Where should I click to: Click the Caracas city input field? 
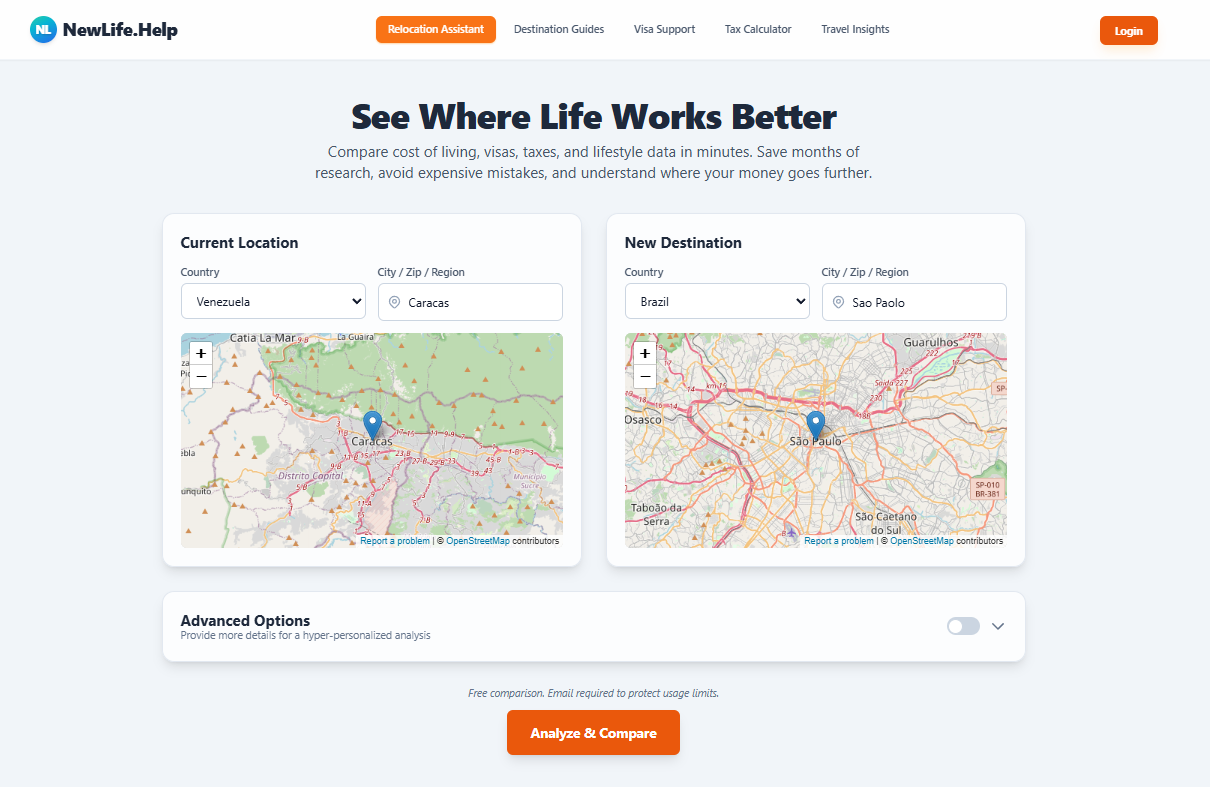(x=470, y=301)
